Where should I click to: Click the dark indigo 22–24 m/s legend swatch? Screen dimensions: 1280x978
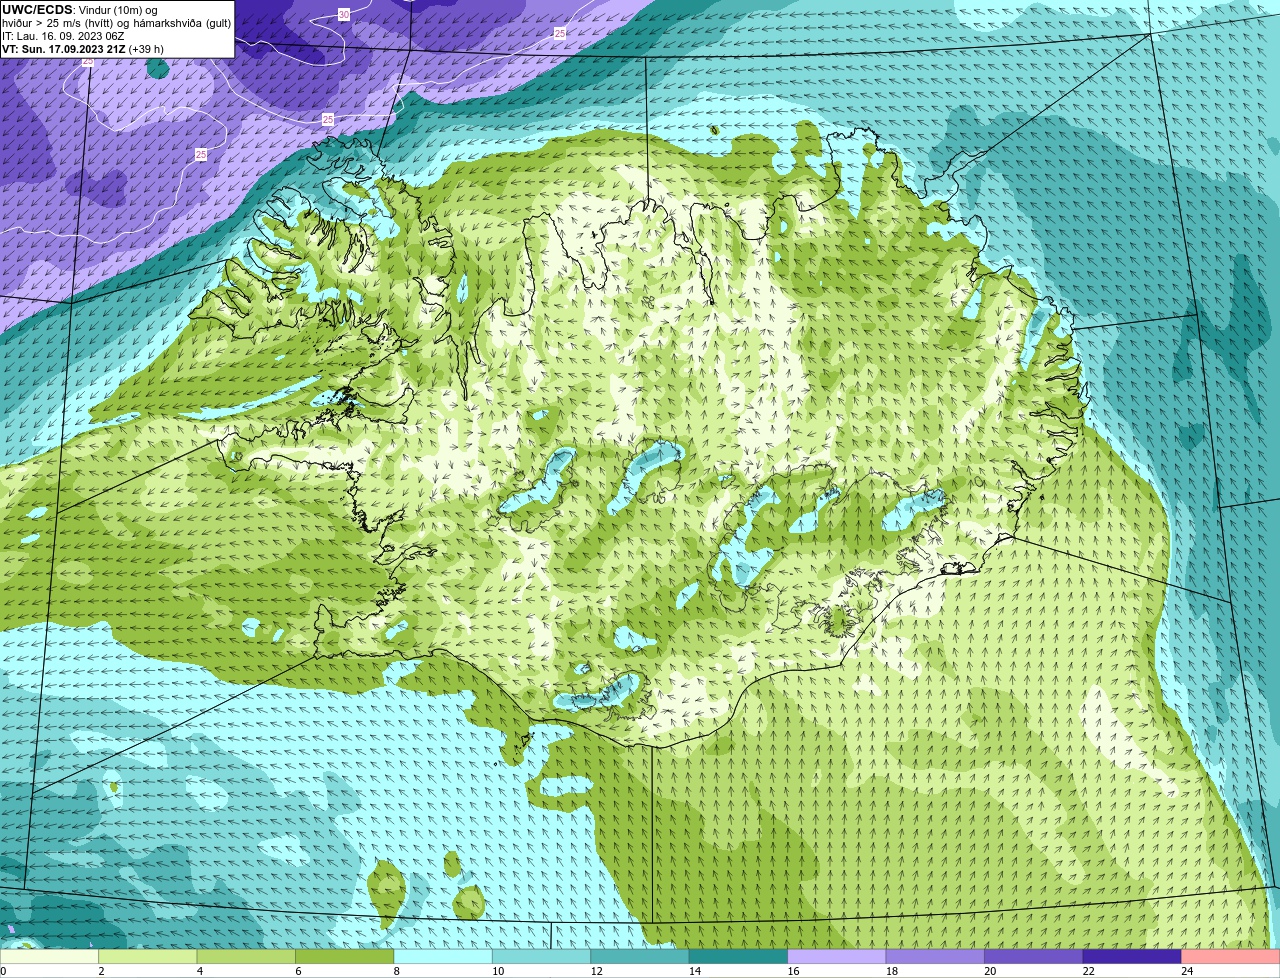pyautogui.click(x=1132, y=957)
